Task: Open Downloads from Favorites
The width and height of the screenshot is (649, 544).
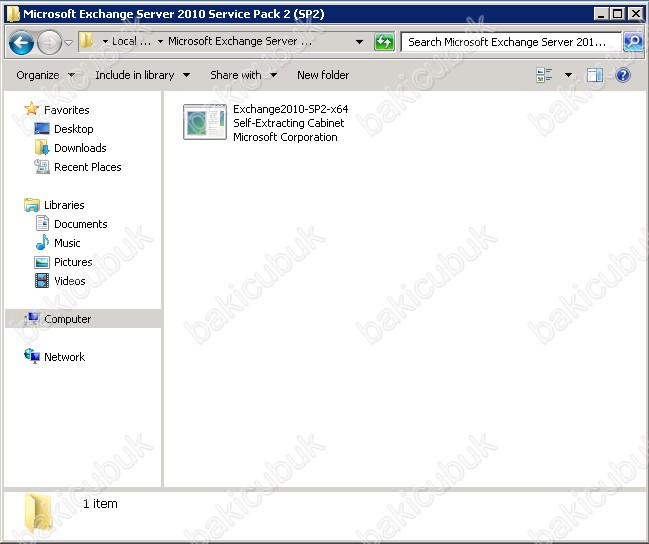Action: 80,148
